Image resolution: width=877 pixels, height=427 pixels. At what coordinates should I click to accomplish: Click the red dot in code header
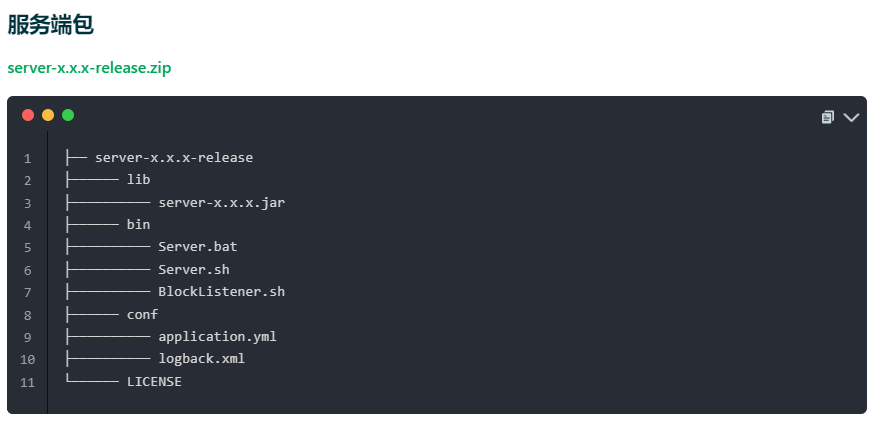pos(28,115)
